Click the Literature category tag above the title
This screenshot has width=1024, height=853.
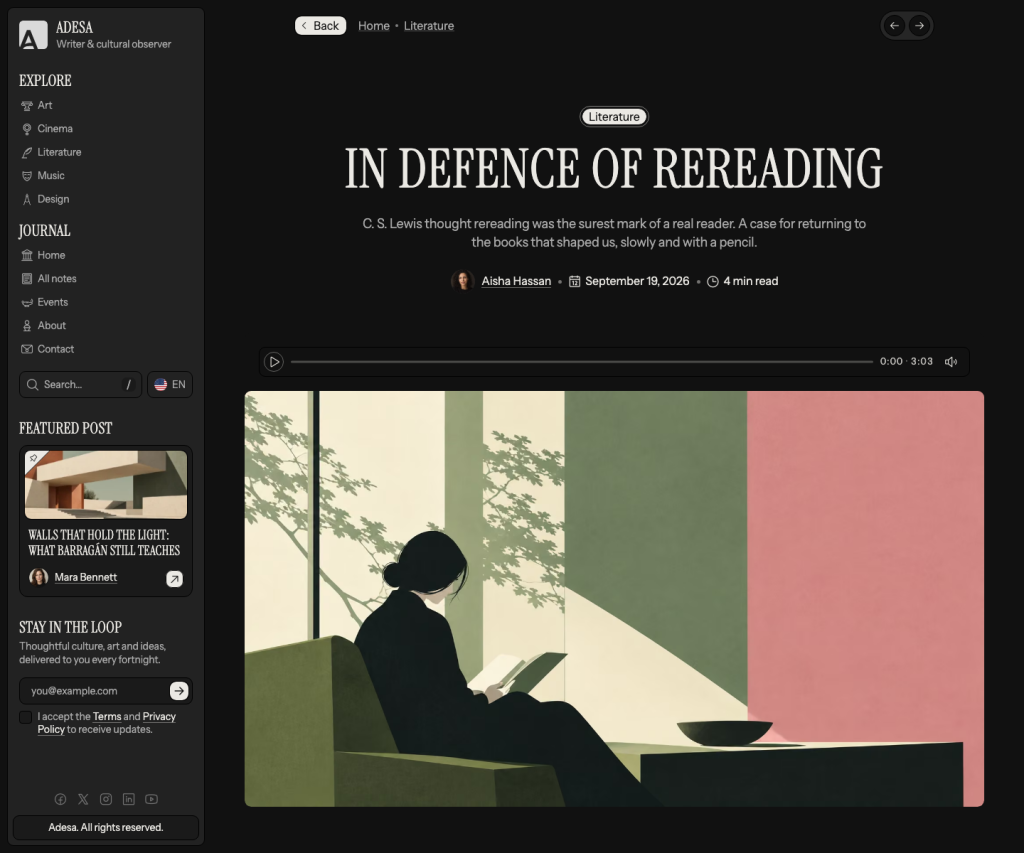pyautogui.click(x=614, y=117)
